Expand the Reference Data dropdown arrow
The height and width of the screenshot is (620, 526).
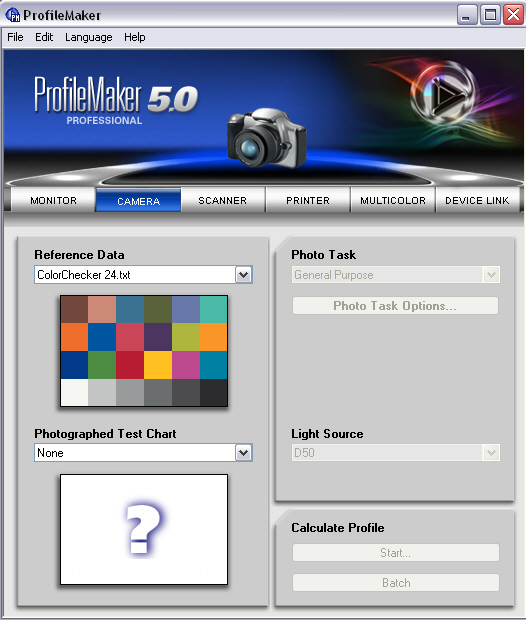[x=244, y=275]
